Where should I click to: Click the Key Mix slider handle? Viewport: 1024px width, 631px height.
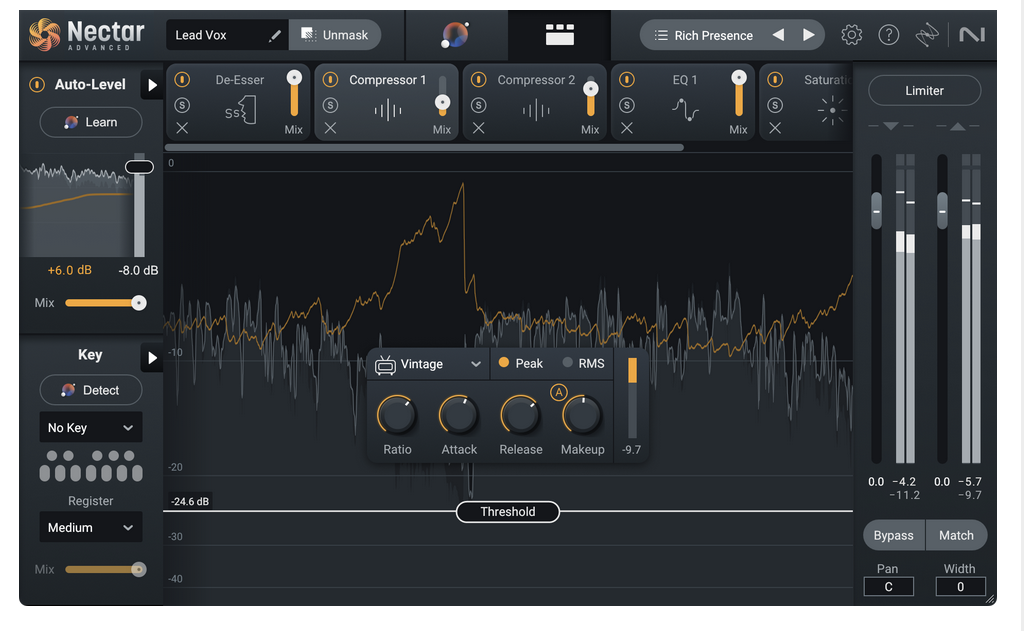point(138,570)
